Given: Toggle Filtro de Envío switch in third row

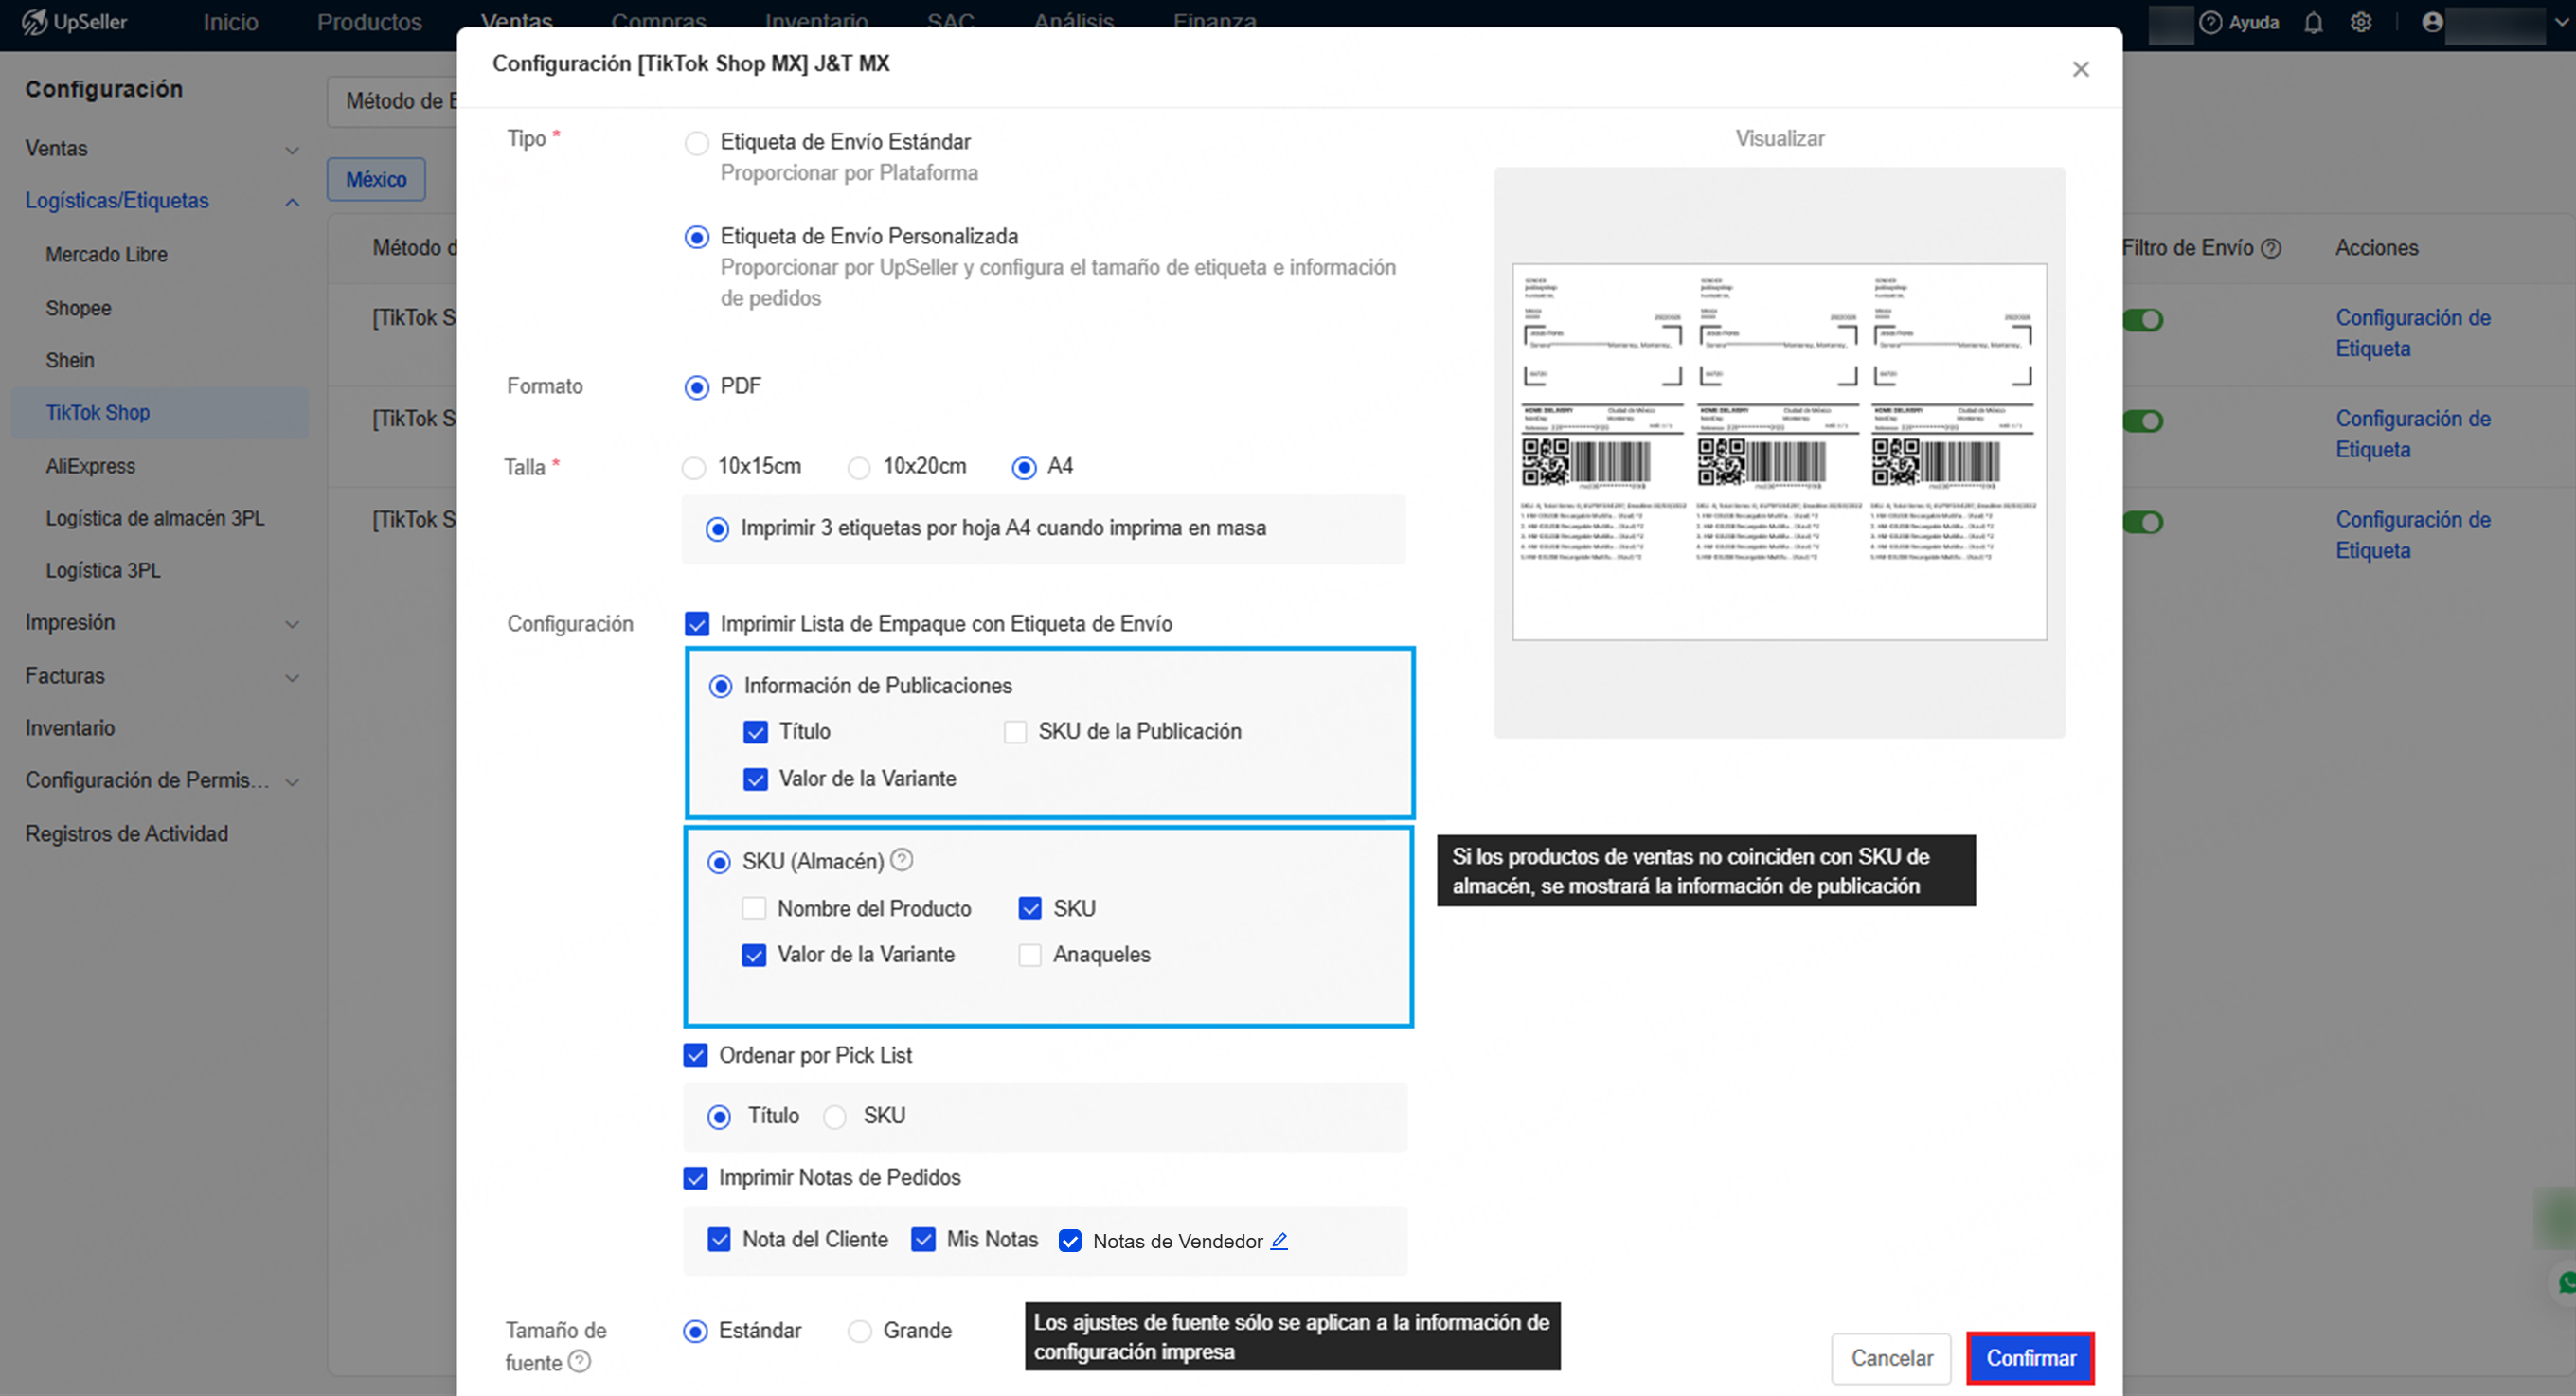Looking at the screenshot, I should point(2143,522).
